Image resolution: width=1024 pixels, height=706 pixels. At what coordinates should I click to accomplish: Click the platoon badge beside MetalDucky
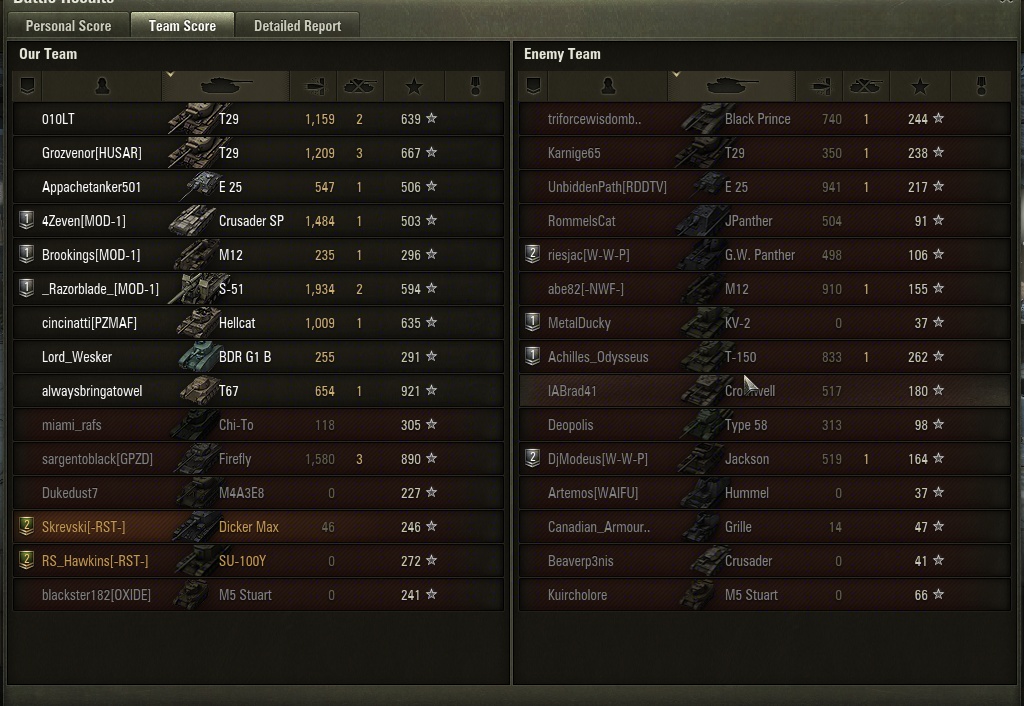point(533,323)
